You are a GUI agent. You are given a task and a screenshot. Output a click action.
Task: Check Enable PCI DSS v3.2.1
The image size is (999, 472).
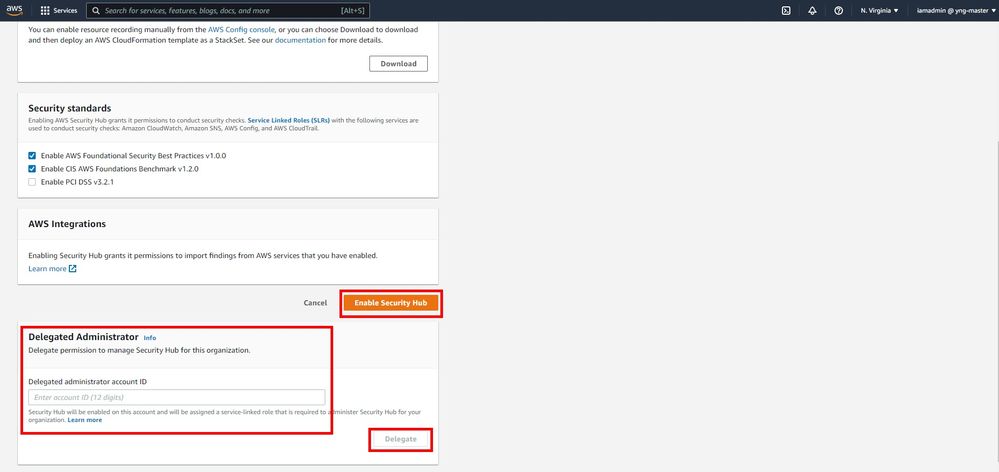point(32,182)
